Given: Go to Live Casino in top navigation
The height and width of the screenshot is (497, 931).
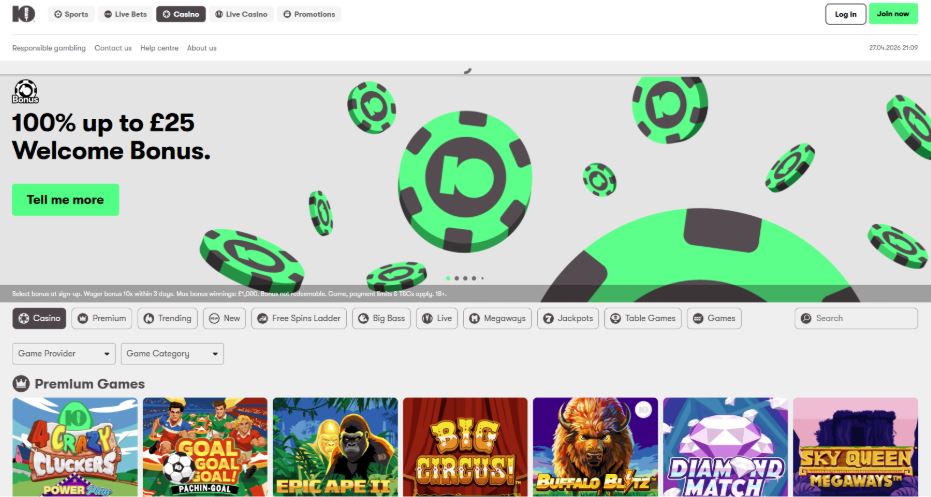Looking at the screenshot, I should [242, 14].
